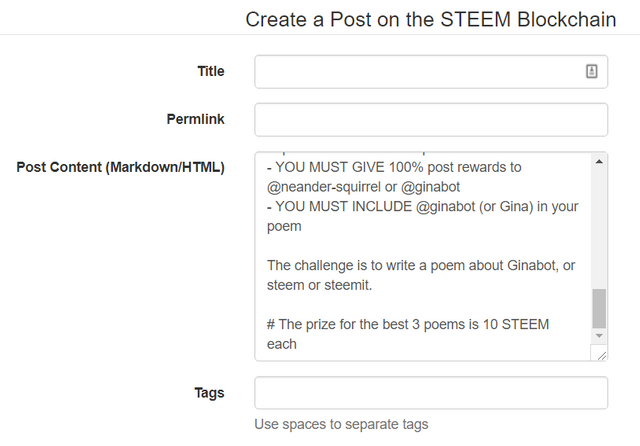Click the Post Content scrollbar down arrow
This screenshot has width=640, height=446.
click(599, 337)
